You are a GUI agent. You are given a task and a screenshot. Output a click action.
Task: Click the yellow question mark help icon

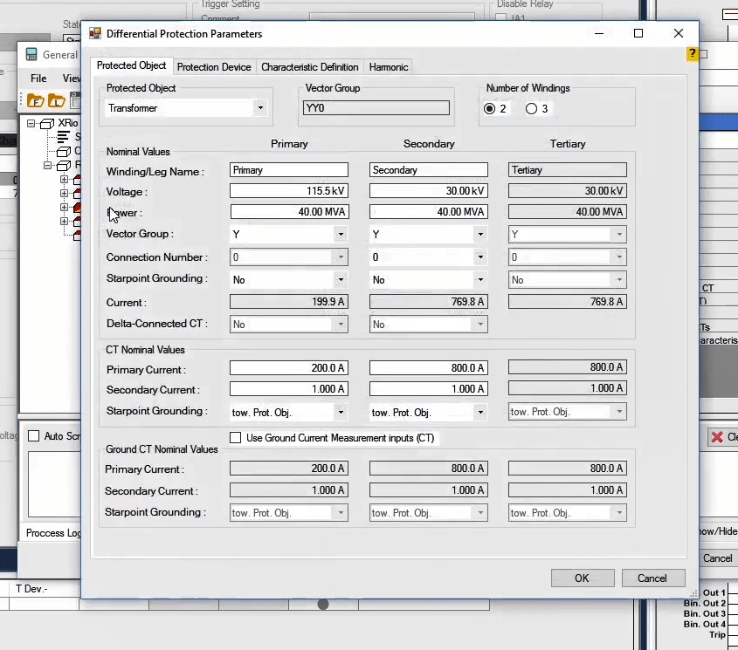(x=692, y=53)
